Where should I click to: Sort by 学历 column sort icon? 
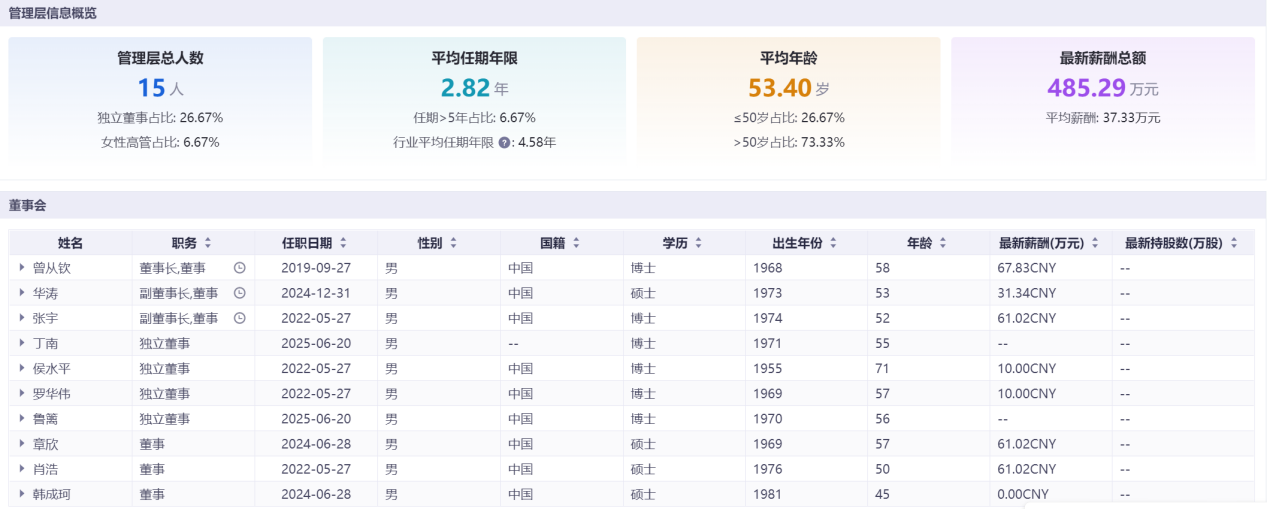pos(698,243)
